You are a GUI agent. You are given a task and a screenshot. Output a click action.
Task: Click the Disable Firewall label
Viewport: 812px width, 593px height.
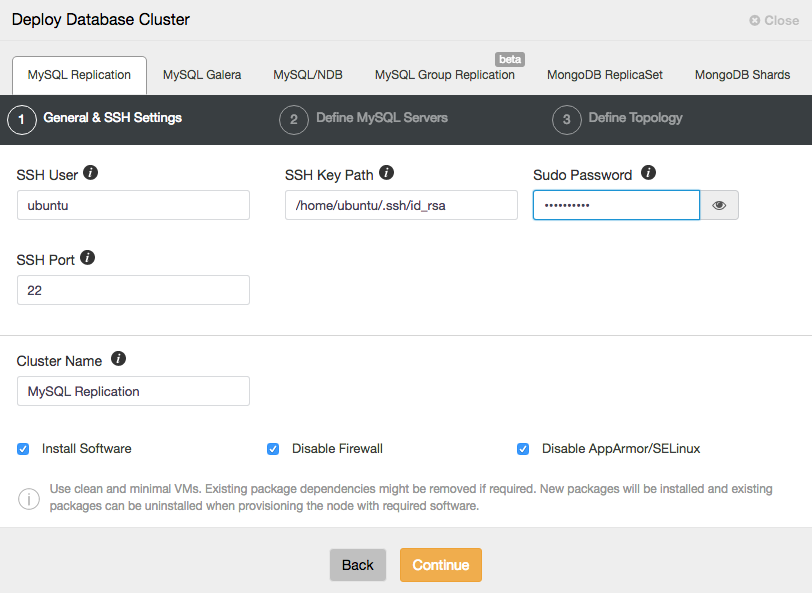337,449
